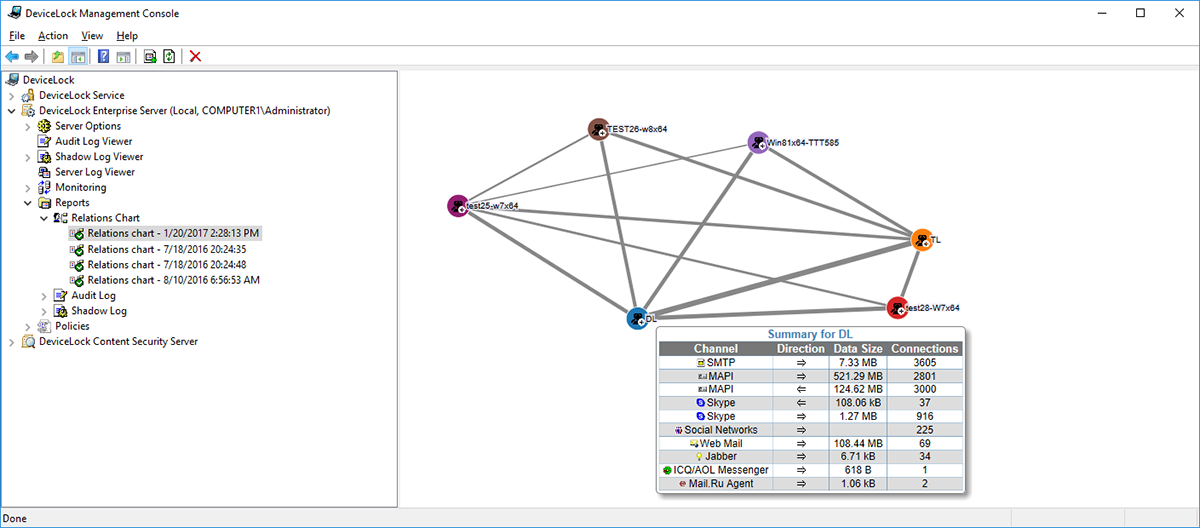This screenshot has height=528, width=1200.
Task: Click the green Refresh toolbar icon
Action: (x=169, y=56)
